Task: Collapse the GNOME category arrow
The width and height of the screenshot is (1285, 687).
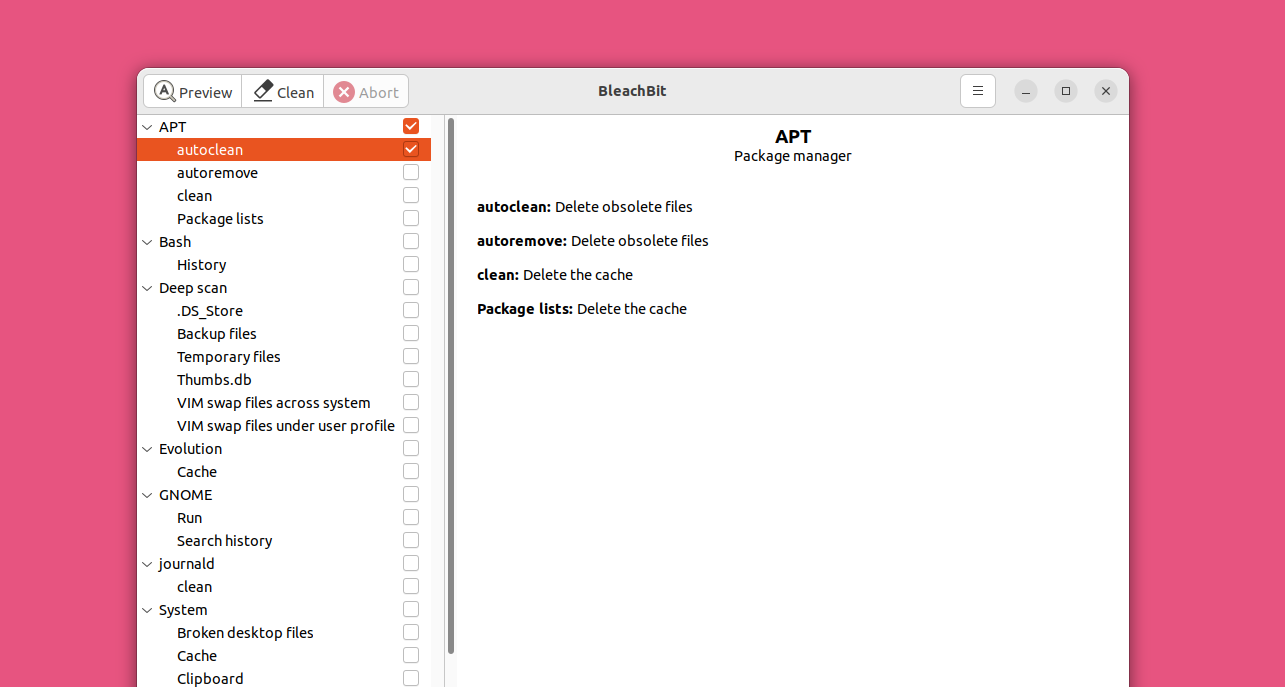Action: point(148,495)
